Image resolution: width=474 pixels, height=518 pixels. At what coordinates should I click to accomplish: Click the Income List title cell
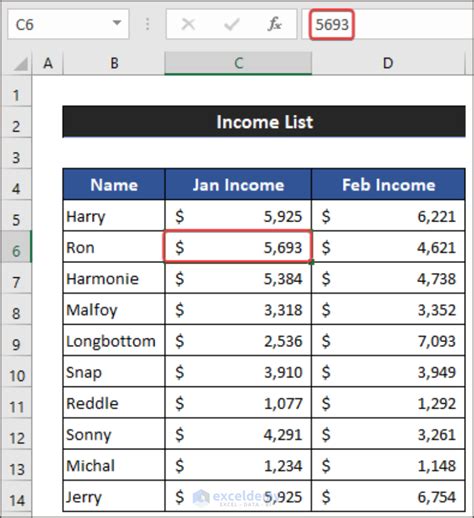(264, 122)
